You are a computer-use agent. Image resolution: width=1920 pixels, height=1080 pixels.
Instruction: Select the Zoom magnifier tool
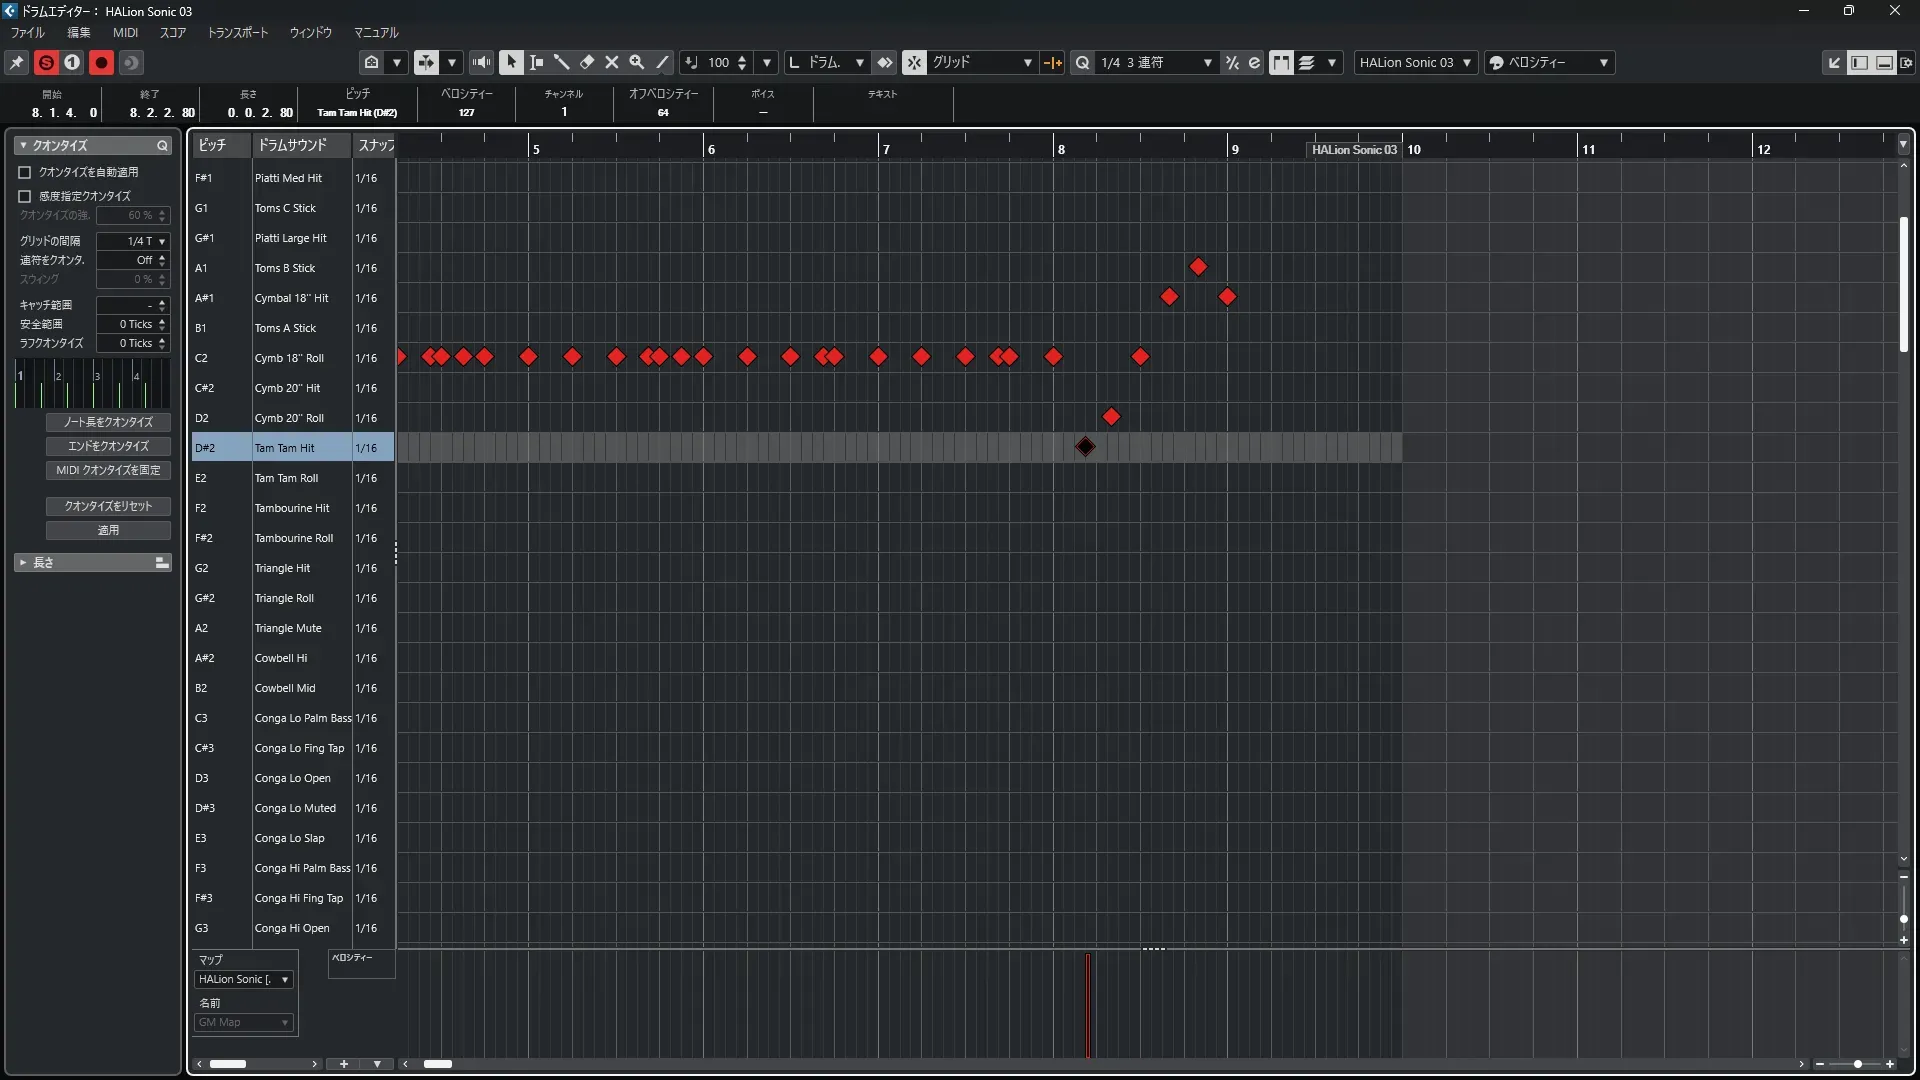pyautogui.click(x=637, y=62)
